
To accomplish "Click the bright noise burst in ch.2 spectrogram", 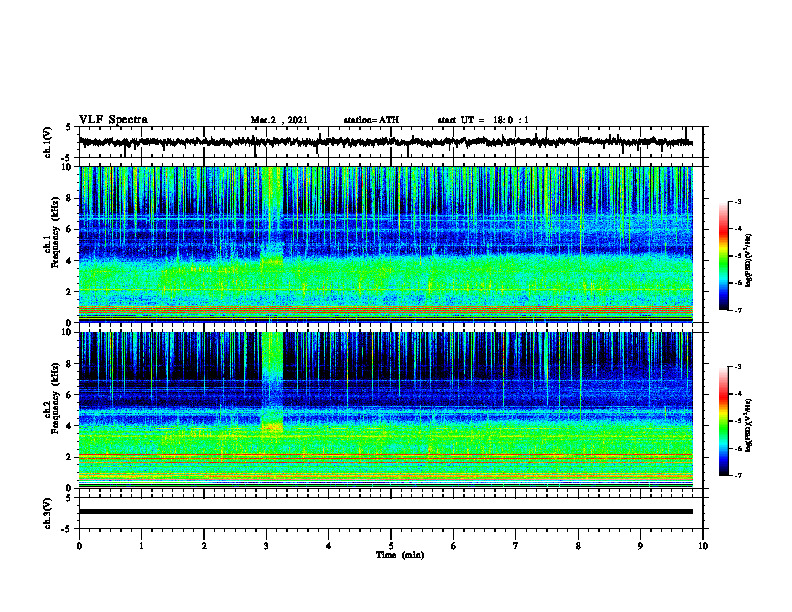I will pos(272,382).
